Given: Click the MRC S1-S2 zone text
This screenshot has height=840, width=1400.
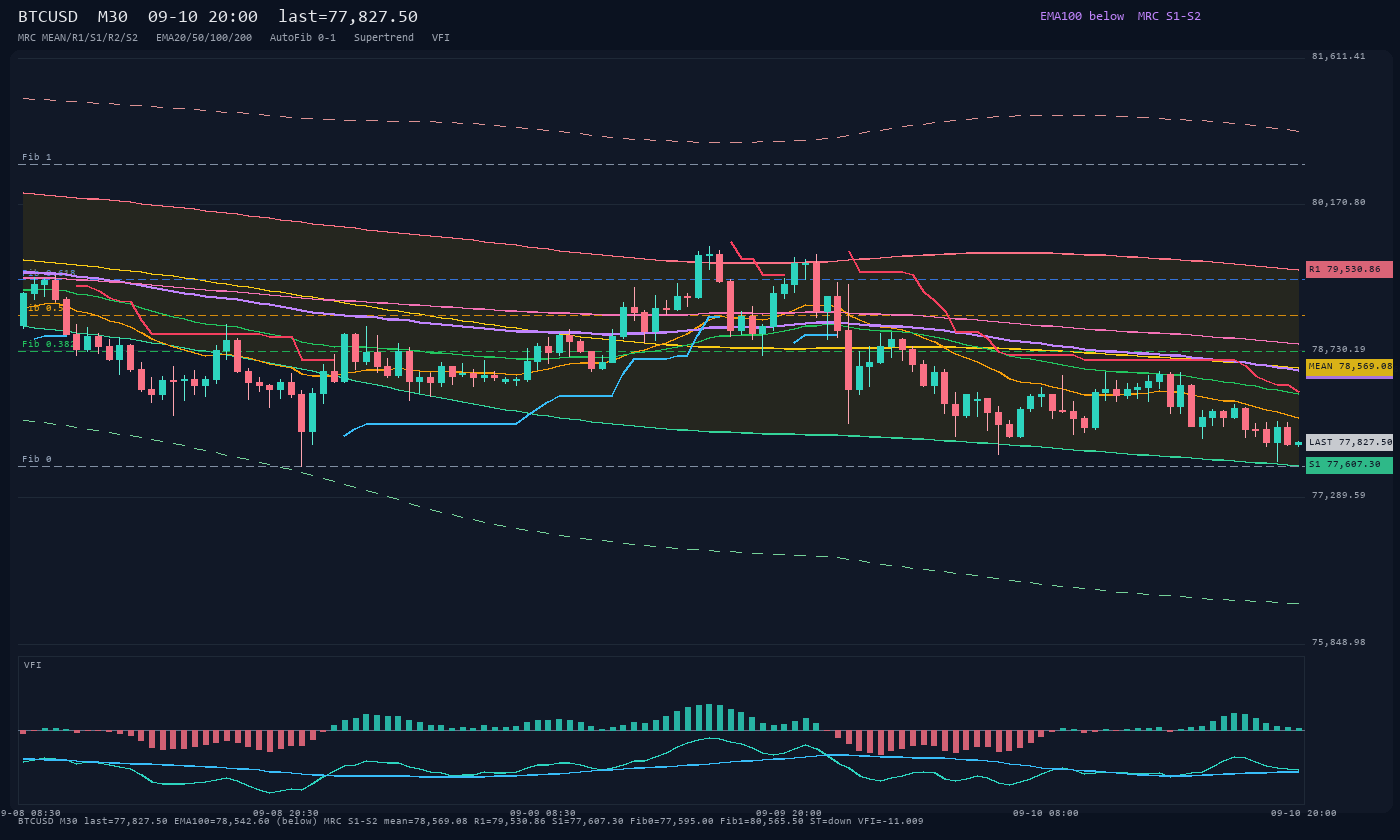Looking at the screenshot, I should (x=1169, y=16).
